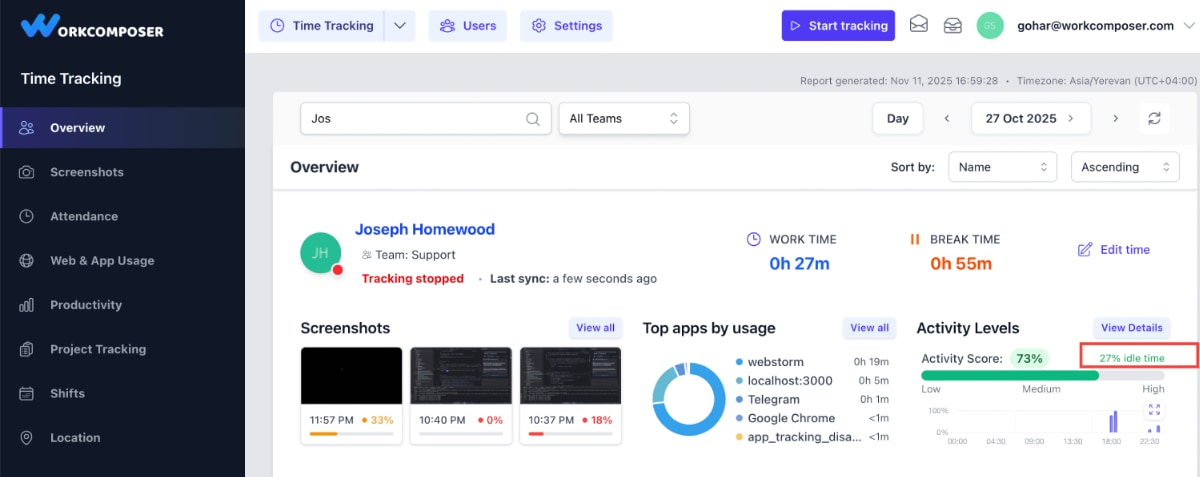
Task: Open the 27 Oct 2025 date picker
Action: [1031, 118]
